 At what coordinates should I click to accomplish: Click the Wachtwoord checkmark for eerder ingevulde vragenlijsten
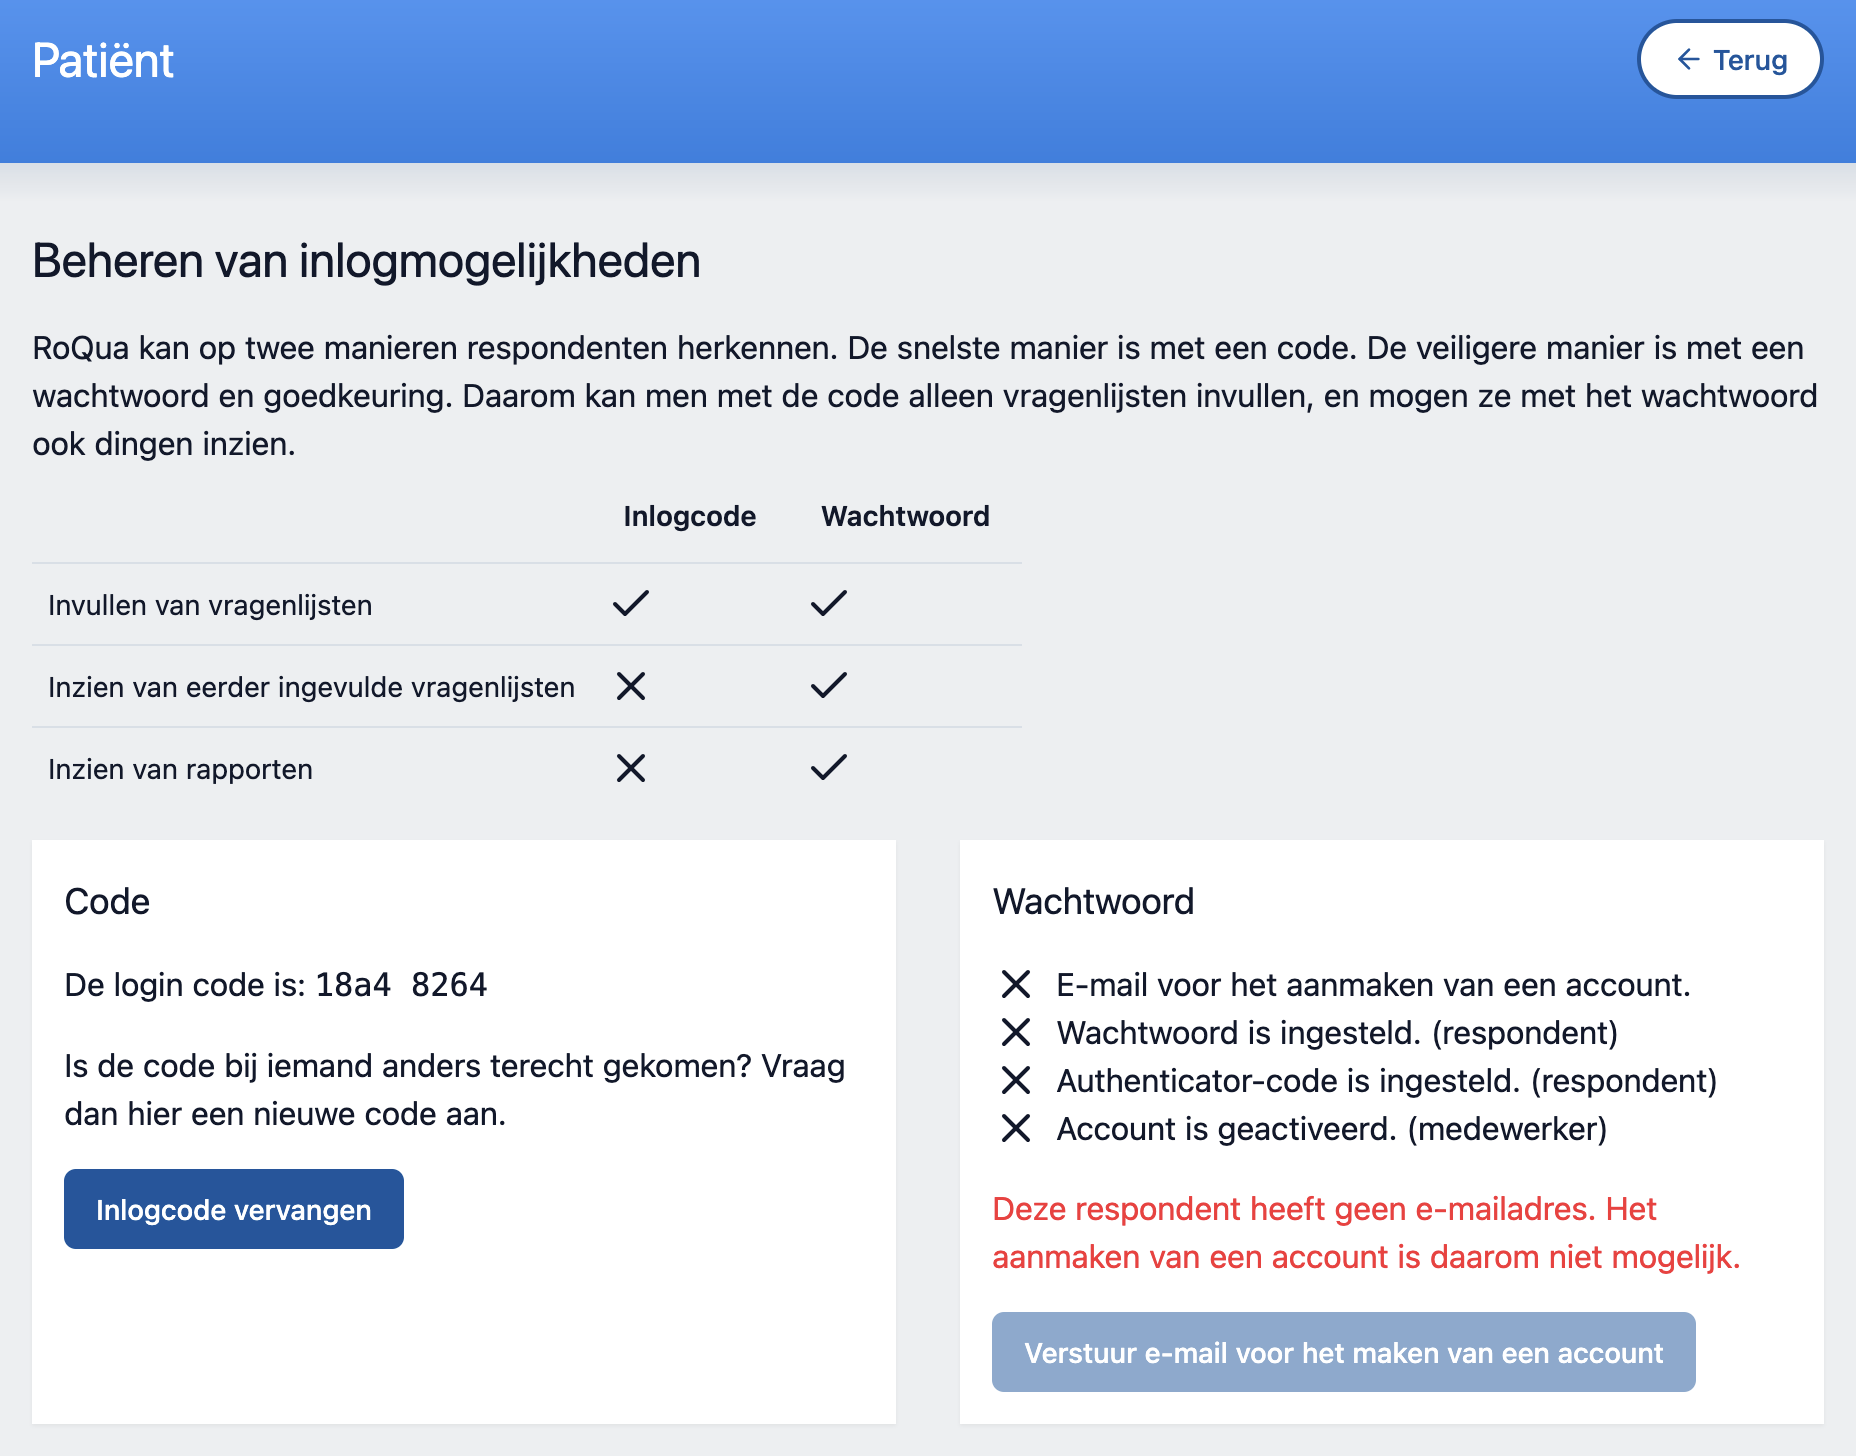pyautogui.click(x=828, y=686)
